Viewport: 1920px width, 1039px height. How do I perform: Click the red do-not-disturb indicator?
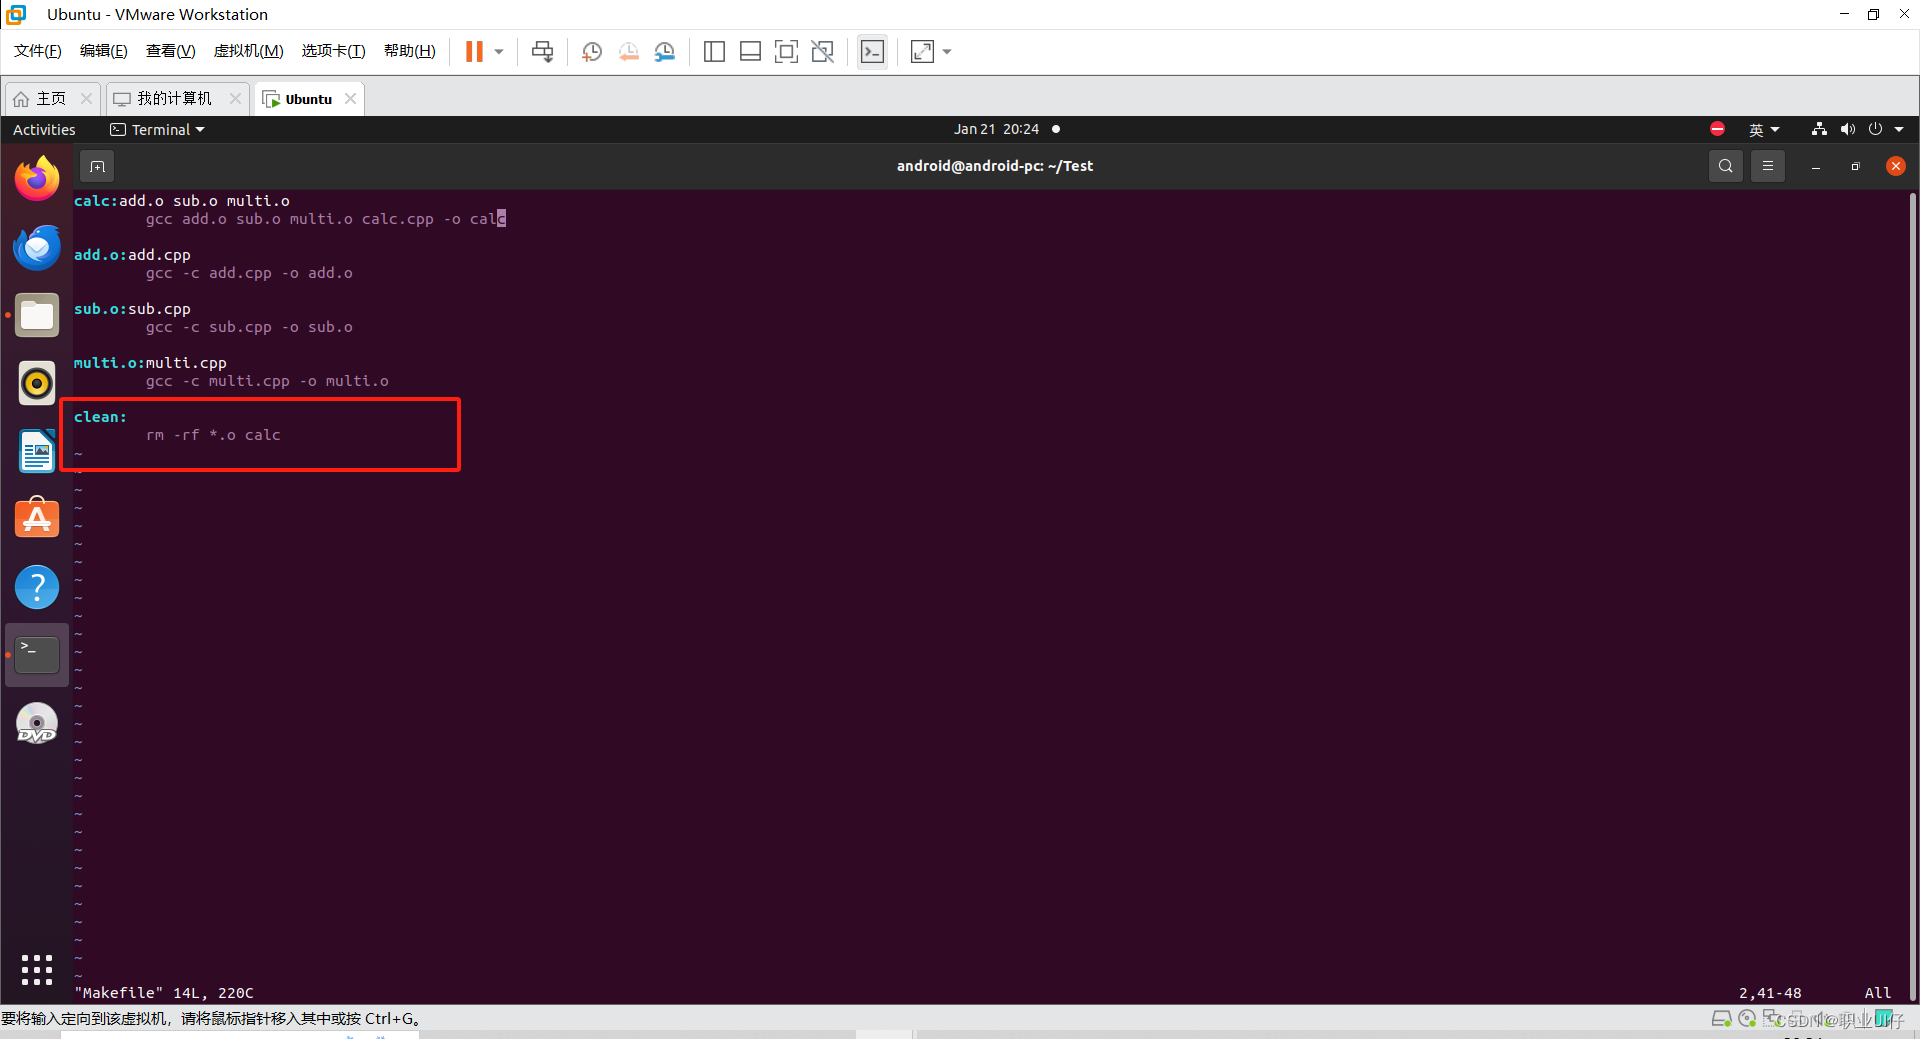(x=1717, y=129)
